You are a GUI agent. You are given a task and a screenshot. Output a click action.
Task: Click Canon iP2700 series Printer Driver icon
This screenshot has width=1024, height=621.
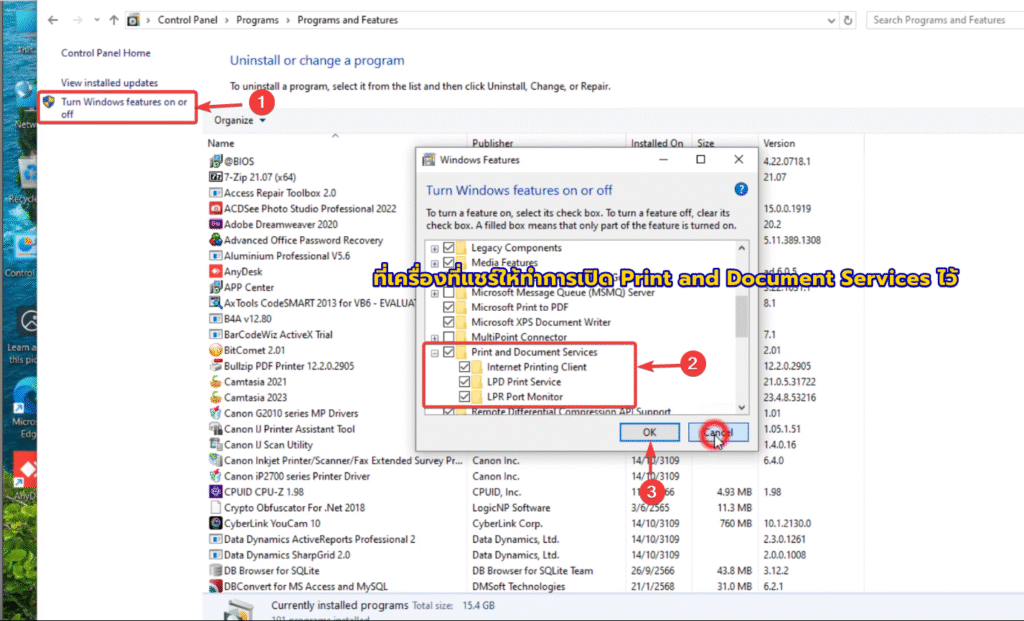216,476
